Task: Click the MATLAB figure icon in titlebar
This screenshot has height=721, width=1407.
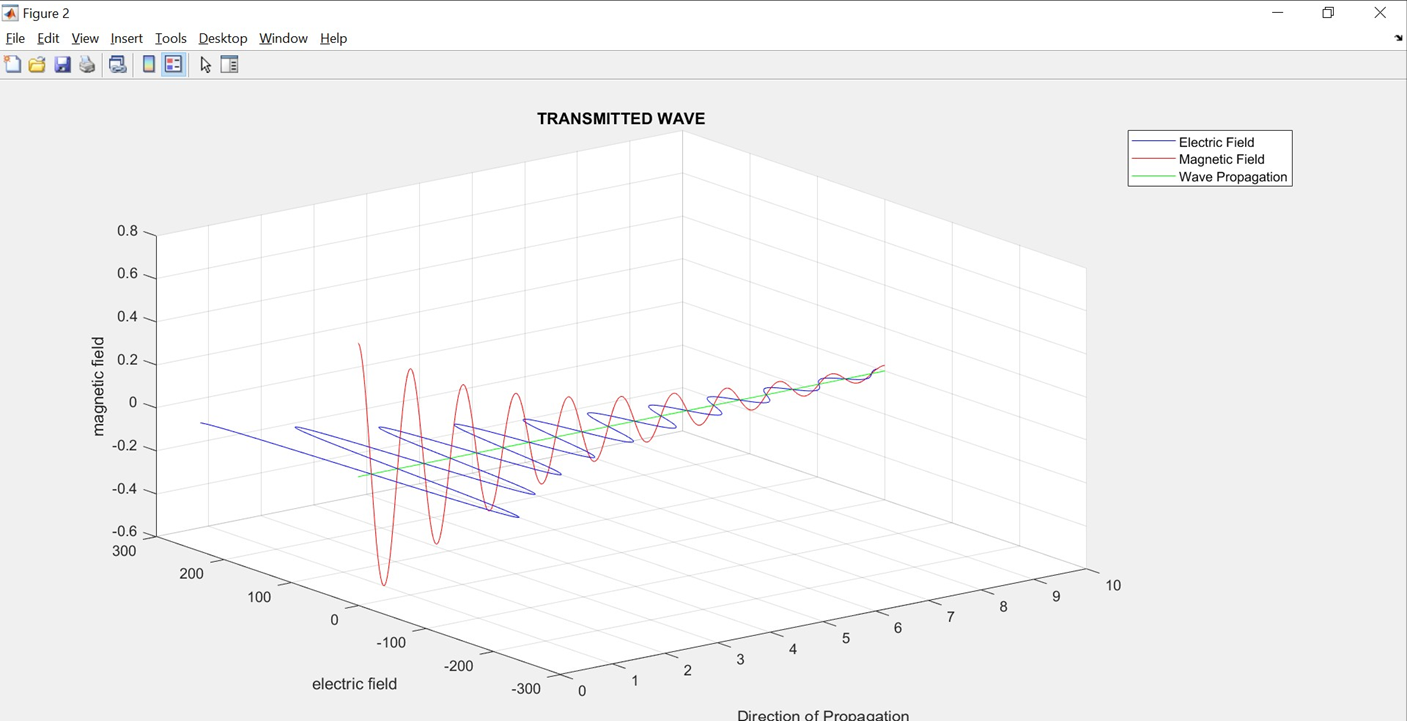Action: coord(10,12)
